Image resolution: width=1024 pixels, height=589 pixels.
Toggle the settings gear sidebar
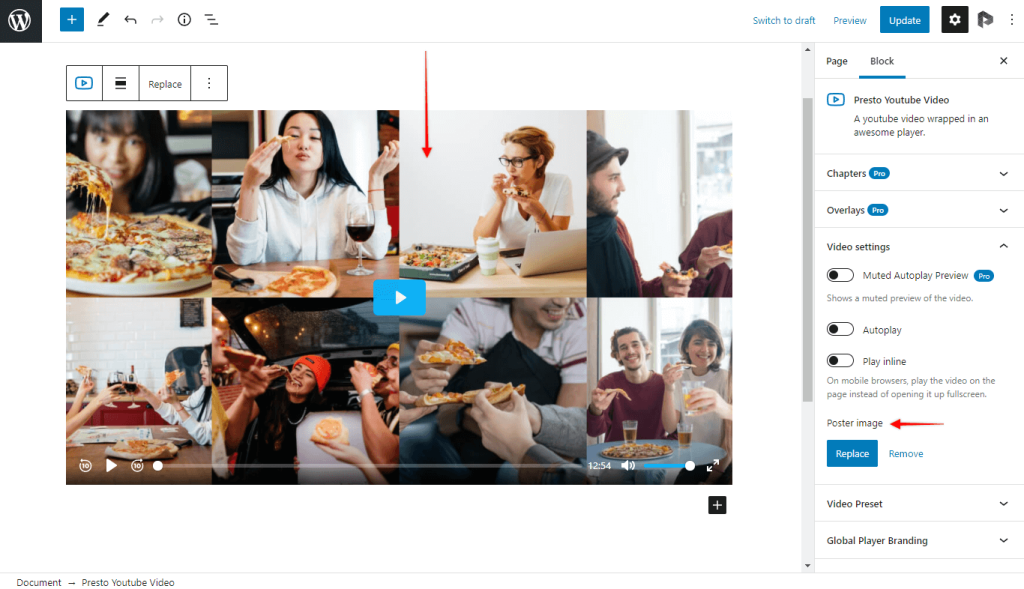click(x=954, y=20)
